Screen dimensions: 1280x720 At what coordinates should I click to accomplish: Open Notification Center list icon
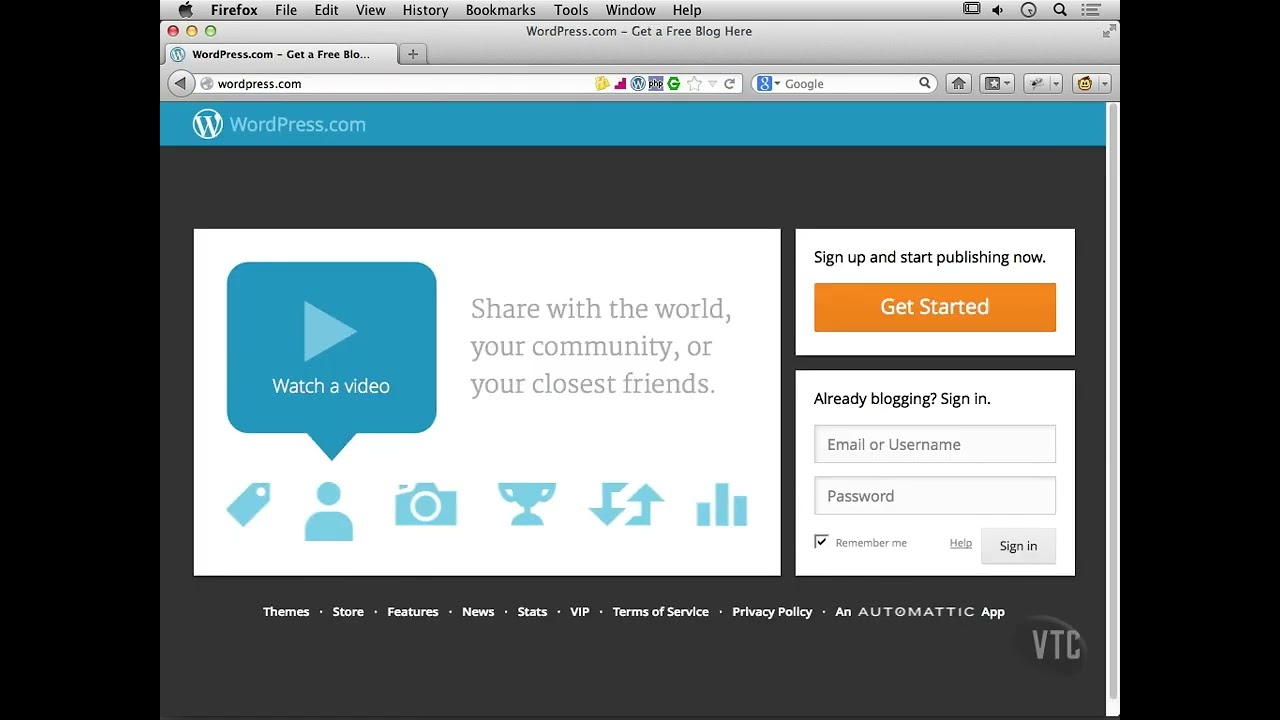pyautogui.click(x=1090, y=10)
